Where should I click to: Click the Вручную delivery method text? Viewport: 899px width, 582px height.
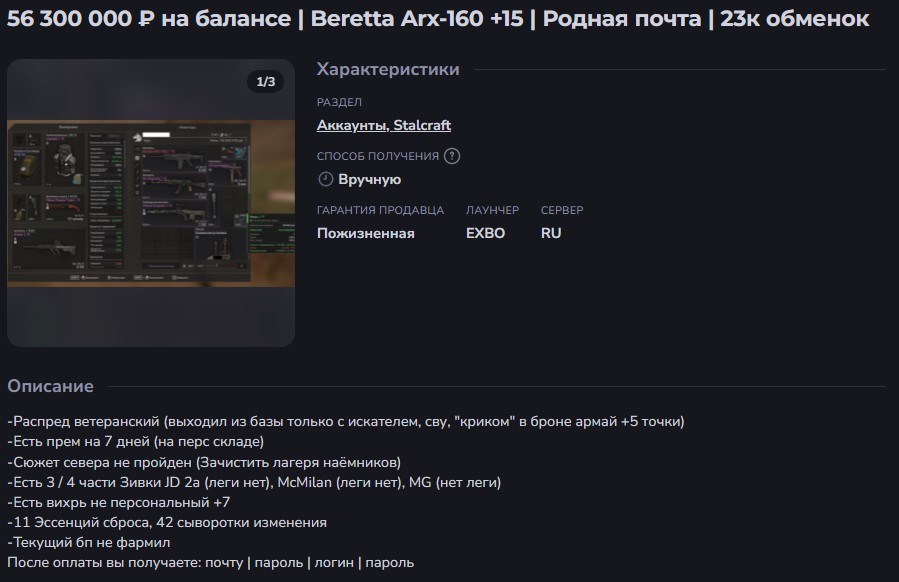pos(370,179)
